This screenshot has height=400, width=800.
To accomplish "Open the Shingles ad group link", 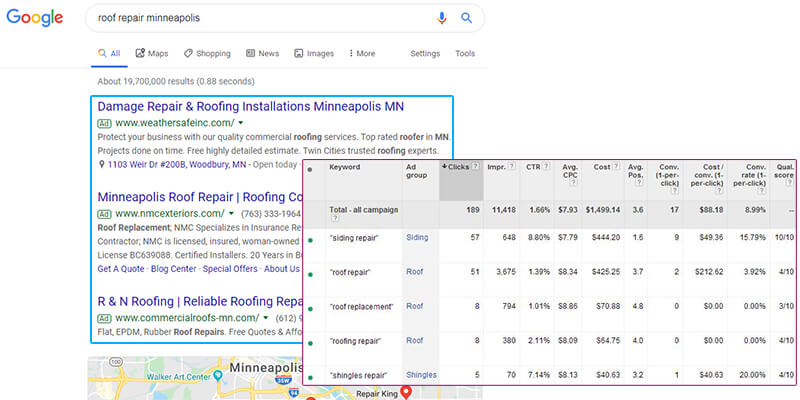I will [x=421, y=375].
